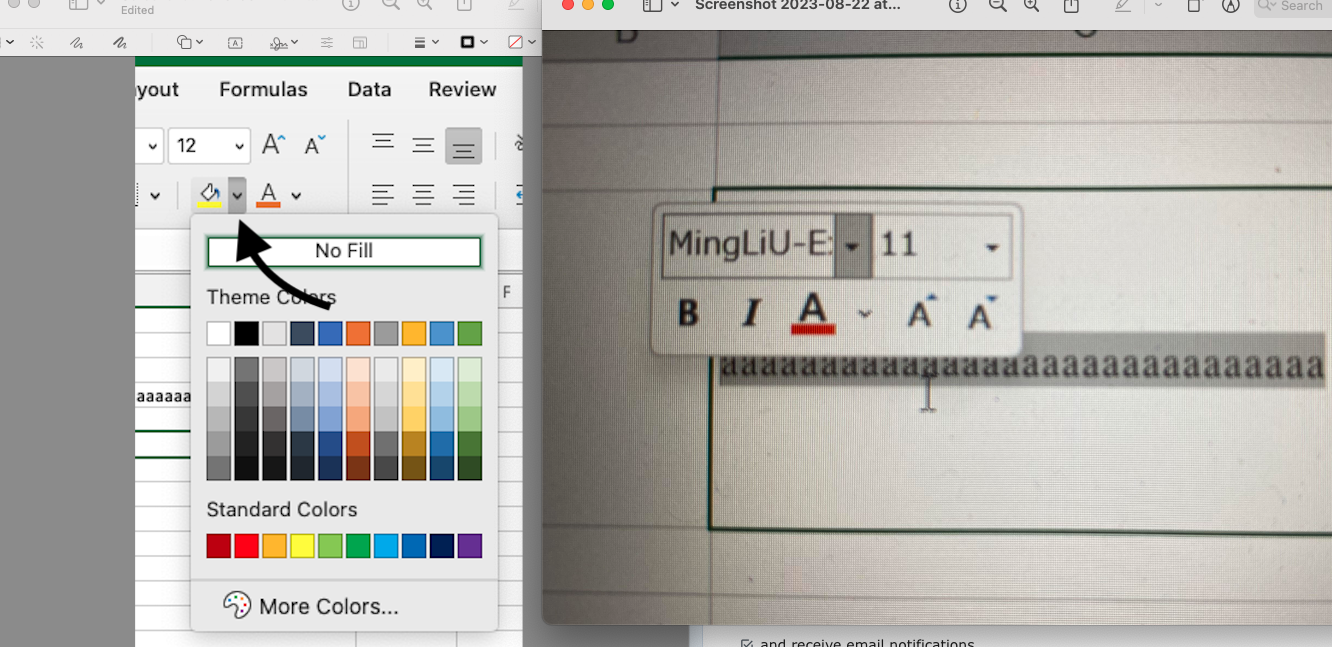
Task: Open the Data ribbon tab
Action: point(369,89)
